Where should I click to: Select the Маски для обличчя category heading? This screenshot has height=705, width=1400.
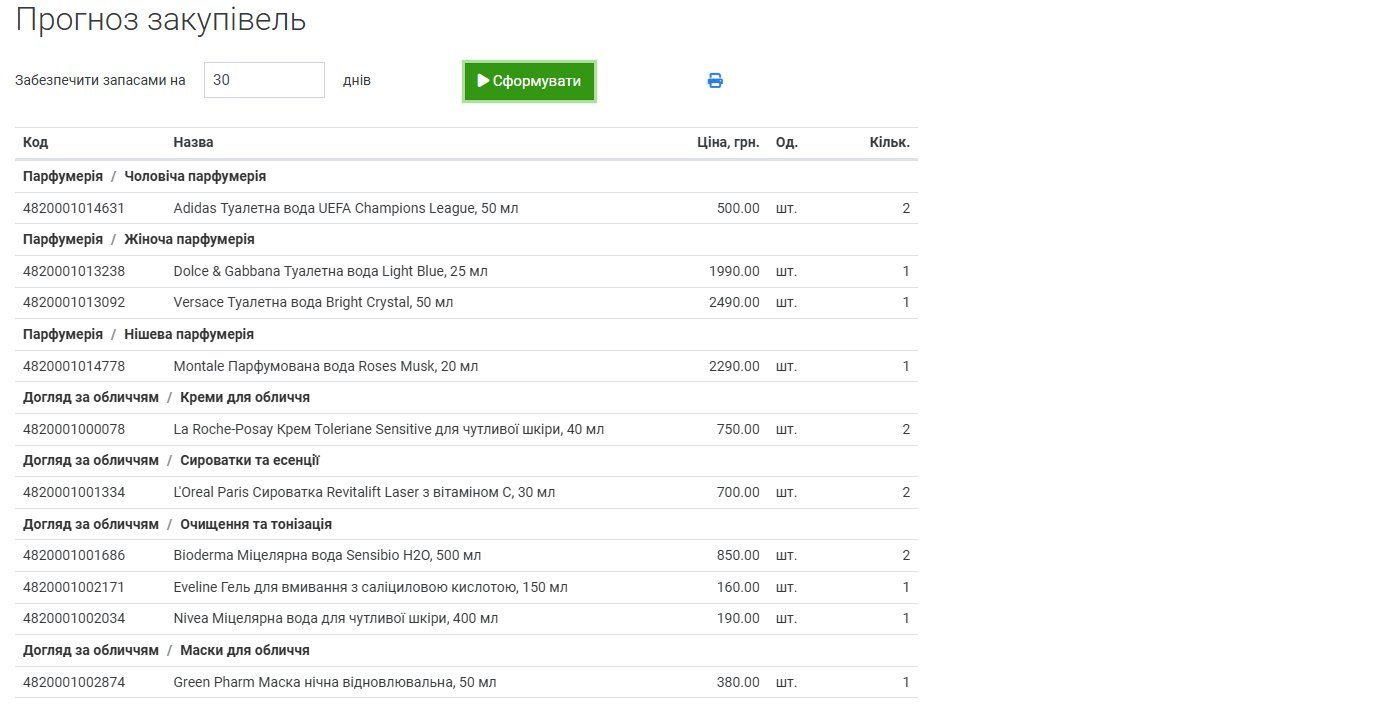click(245, 650)
